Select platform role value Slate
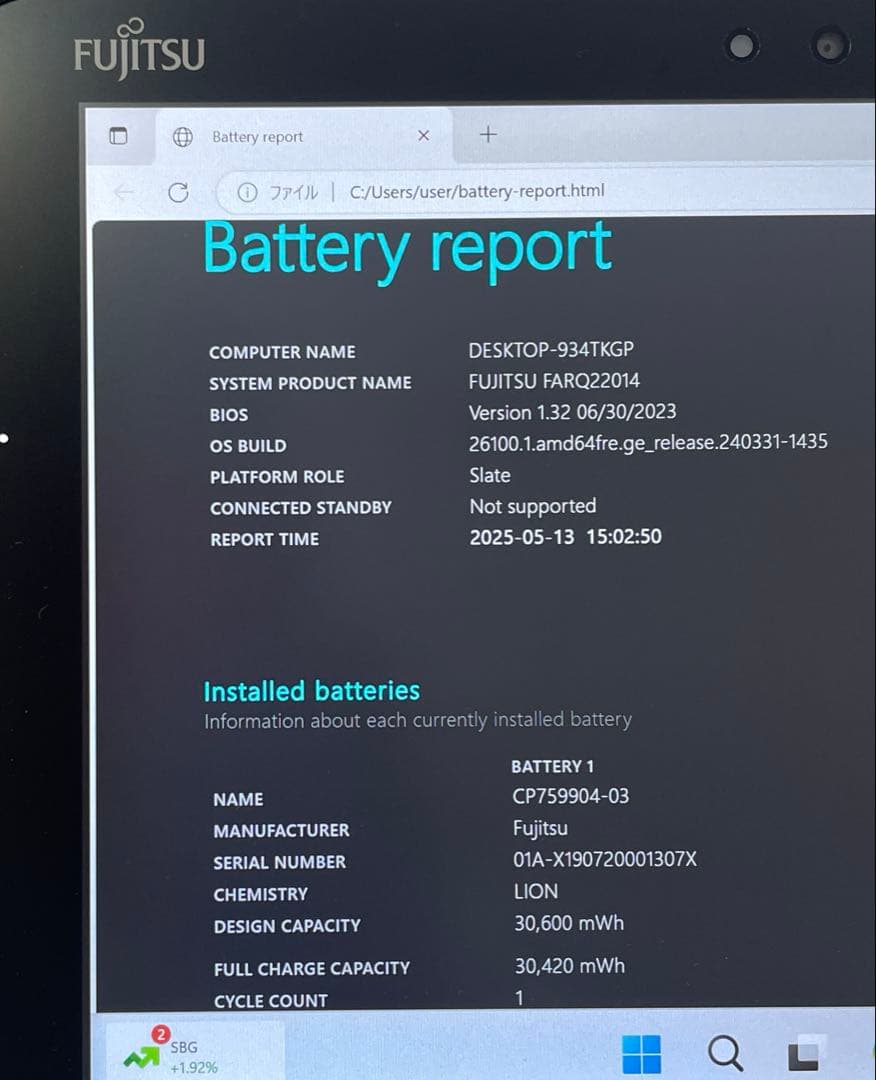This screenshot has width=876, height=1080. [490, 475]
